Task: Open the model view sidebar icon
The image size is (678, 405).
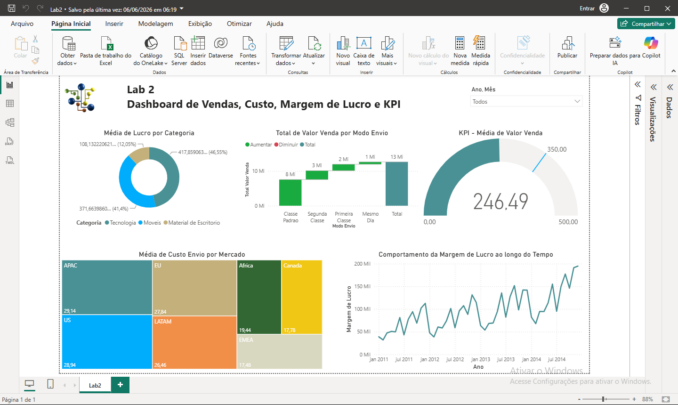Action: [10, 122]
